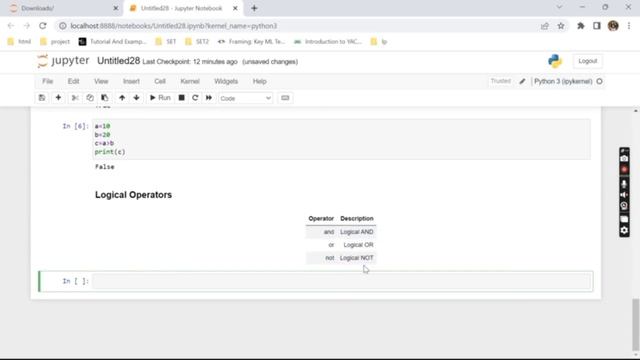The width and height of the screenshot is (640, 360).
Task: Open the View menu
Action: 101,81
